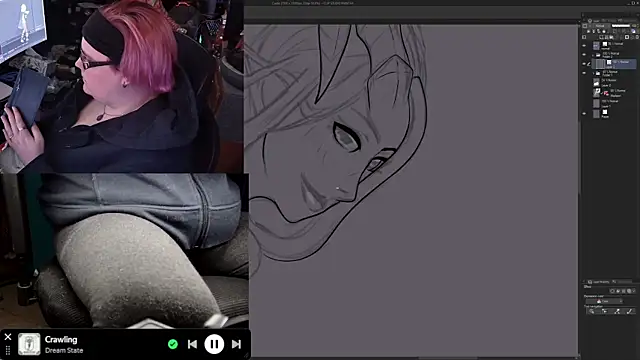Image resolution: width=640 pixels, height=360 pixels.
Task: Select the pen icon in Tool navigation
Action: 629,312
